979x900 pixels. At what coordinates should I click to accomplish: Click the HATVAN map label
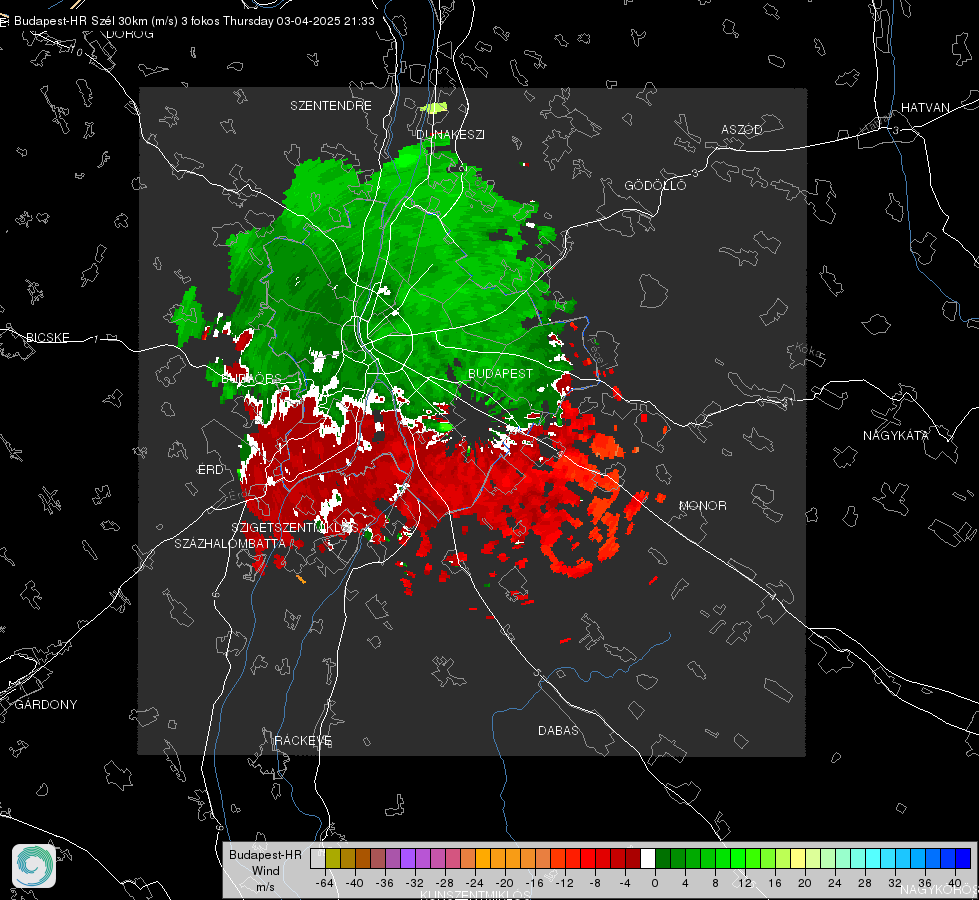925,107
